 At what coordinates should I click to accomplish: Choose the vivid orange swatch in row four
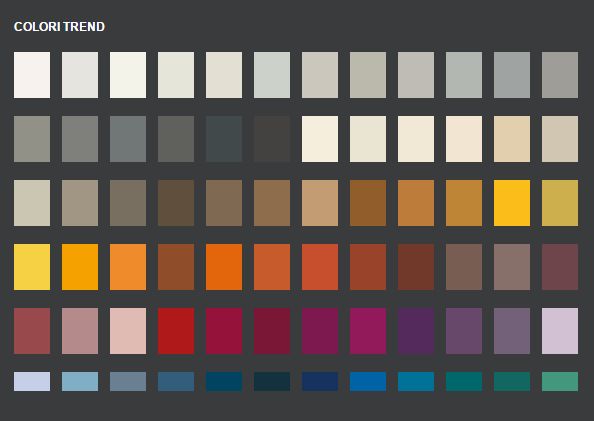224,267
